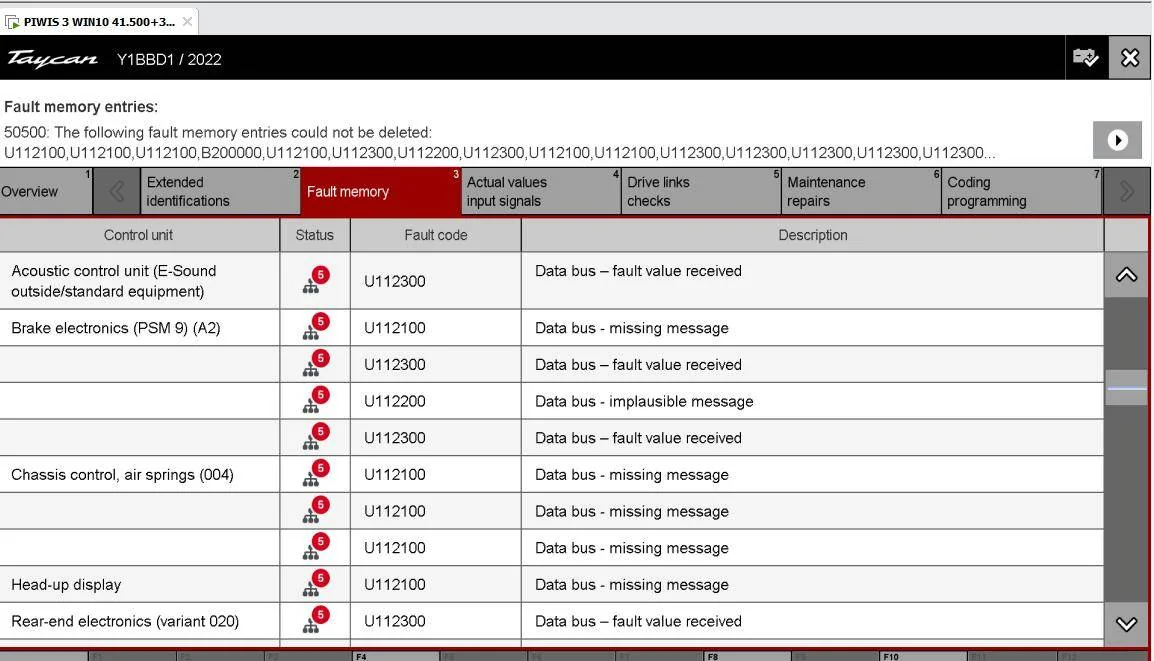Close the Taycan diagnostic session with X

pos(1130,57)
